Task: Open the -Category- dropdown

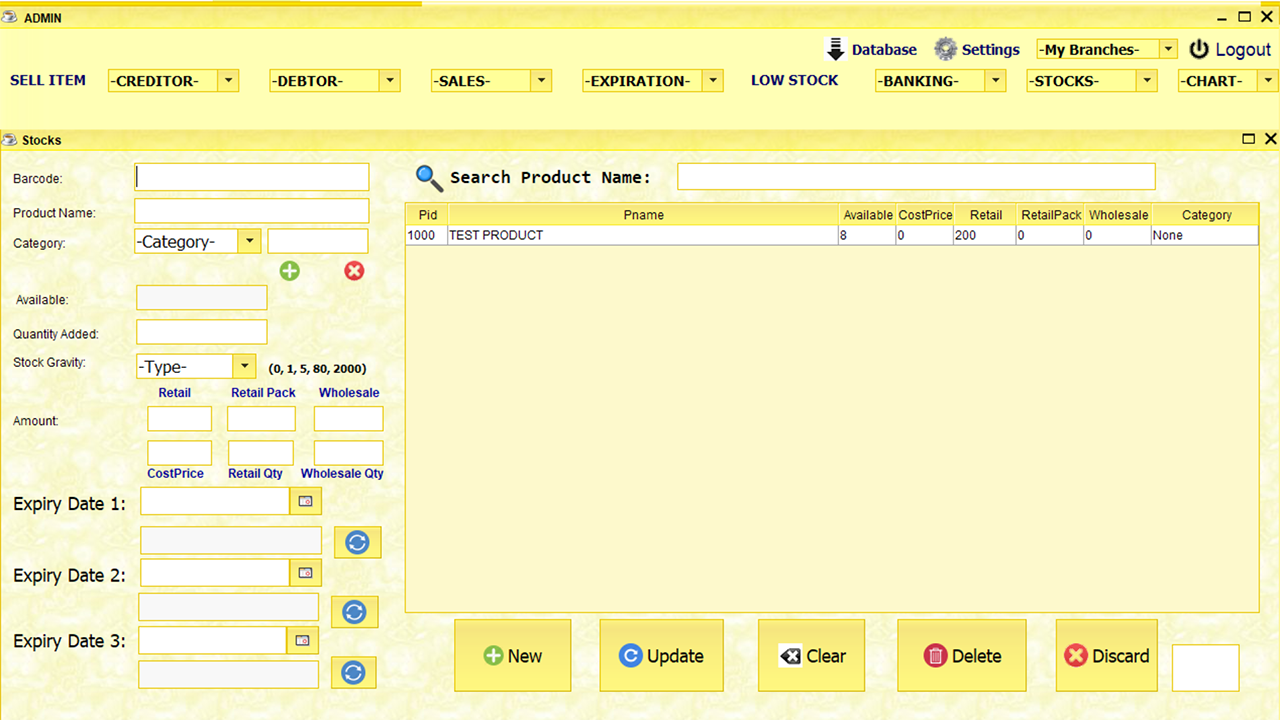Action: [248, 241]
